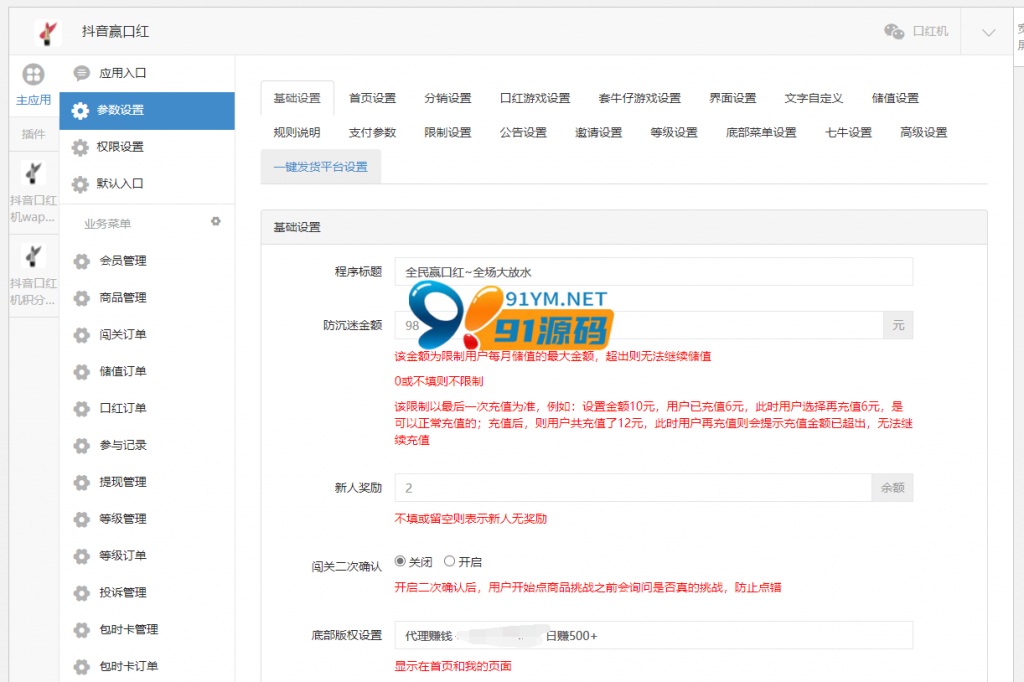The image size is (1024, 682).
Task: Click the gear icon beside 参与记录
Action: point(82,446)
